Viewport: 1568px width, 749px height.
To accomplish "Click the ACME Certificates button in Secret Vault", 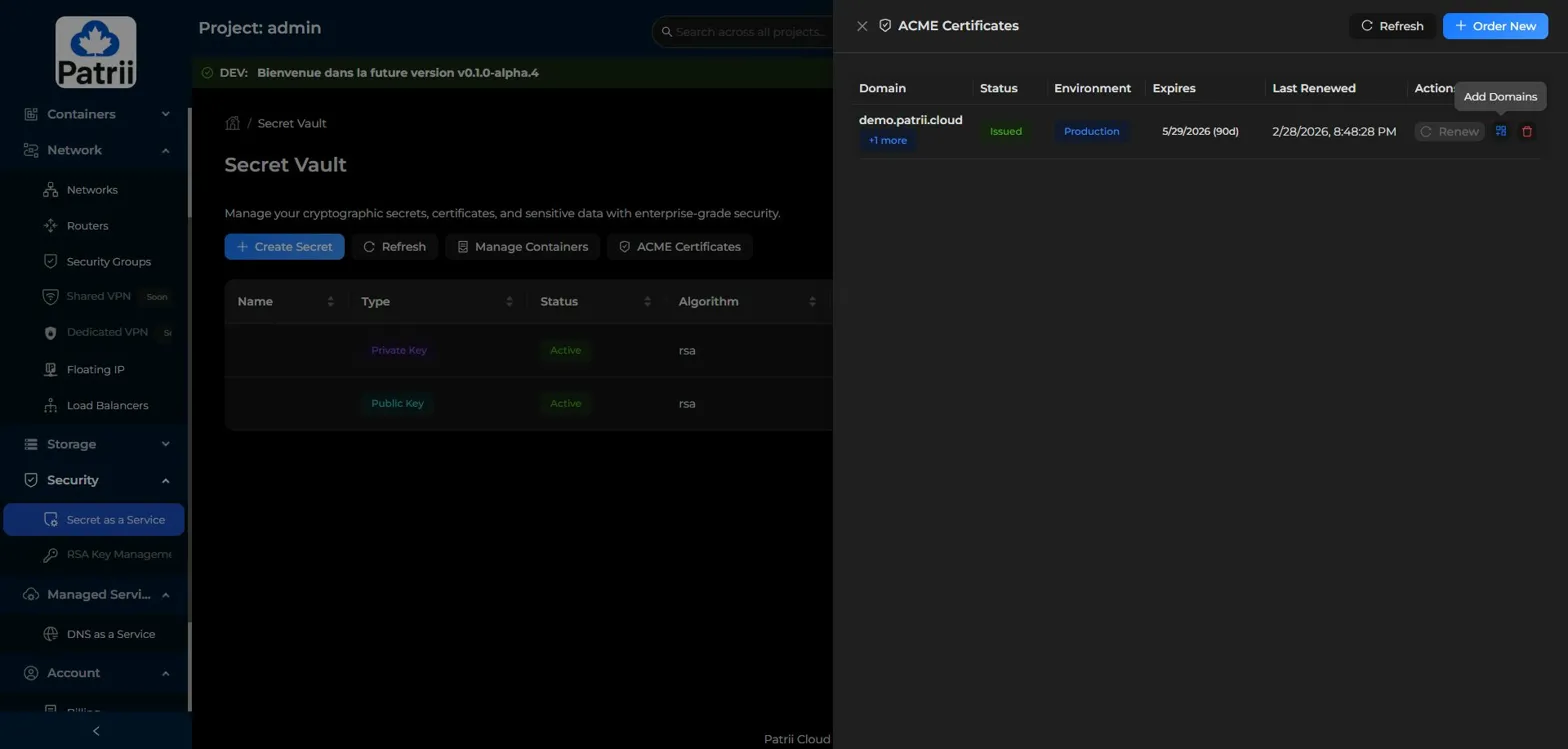I will pyautogui.click(x=680, y=247).
